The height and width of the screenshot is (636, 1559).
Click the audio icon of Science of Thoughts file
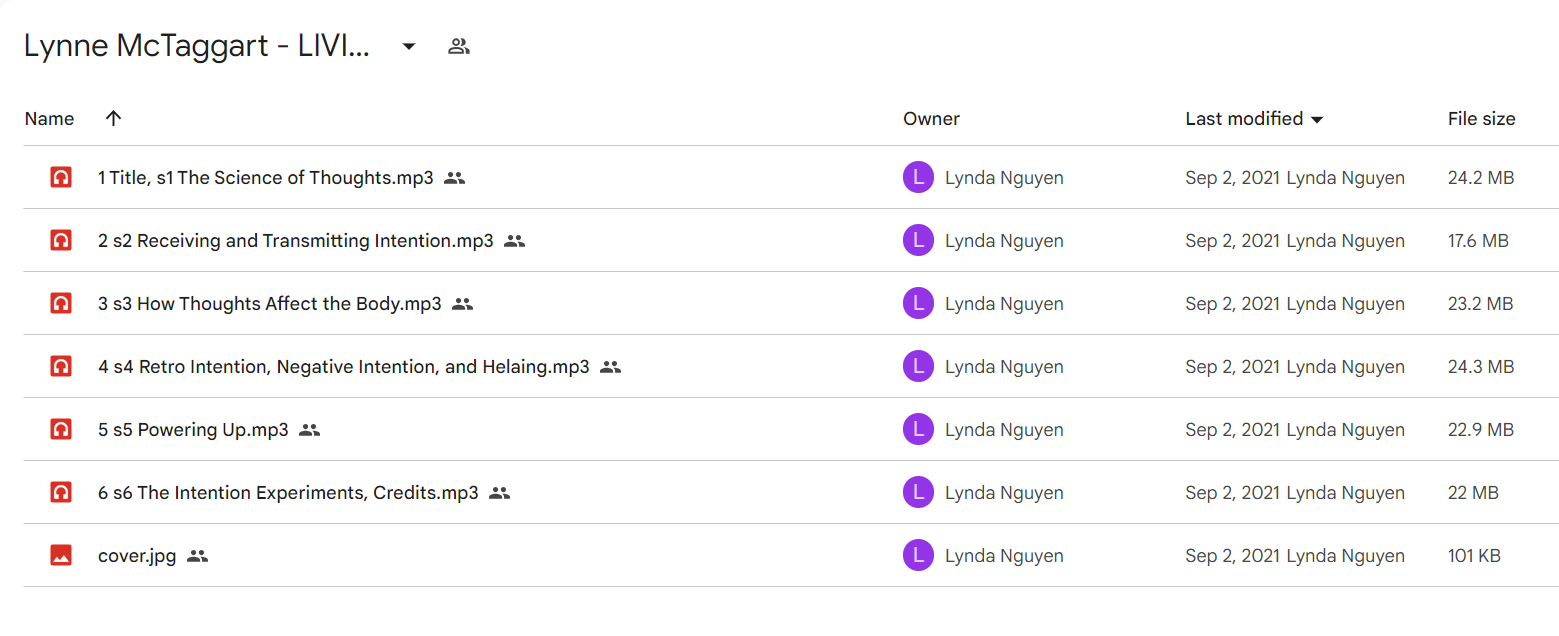point(61,178)
